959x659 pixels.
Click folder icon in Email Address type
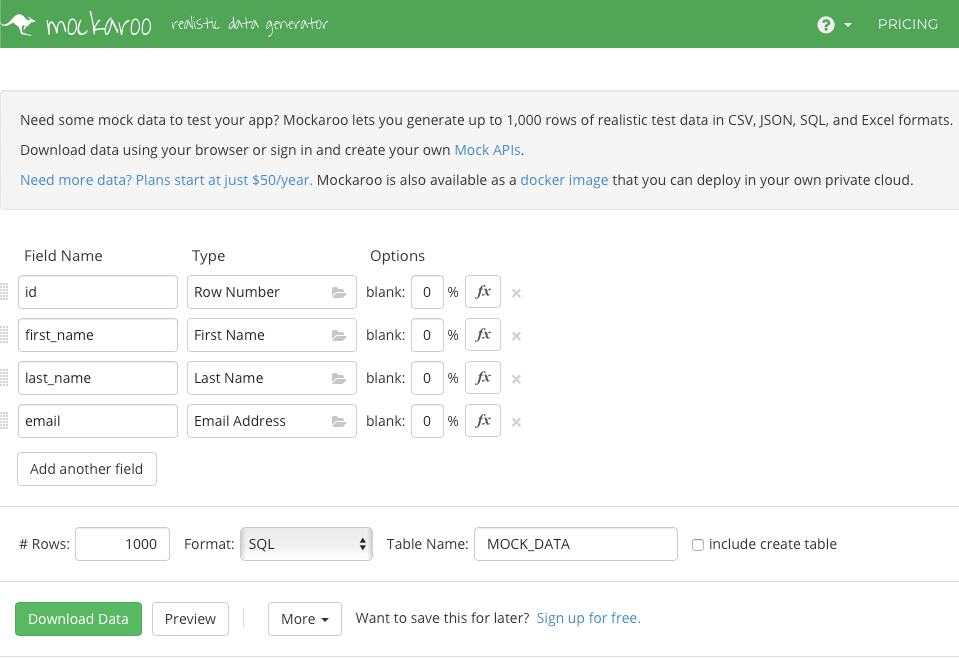[339, 421]
